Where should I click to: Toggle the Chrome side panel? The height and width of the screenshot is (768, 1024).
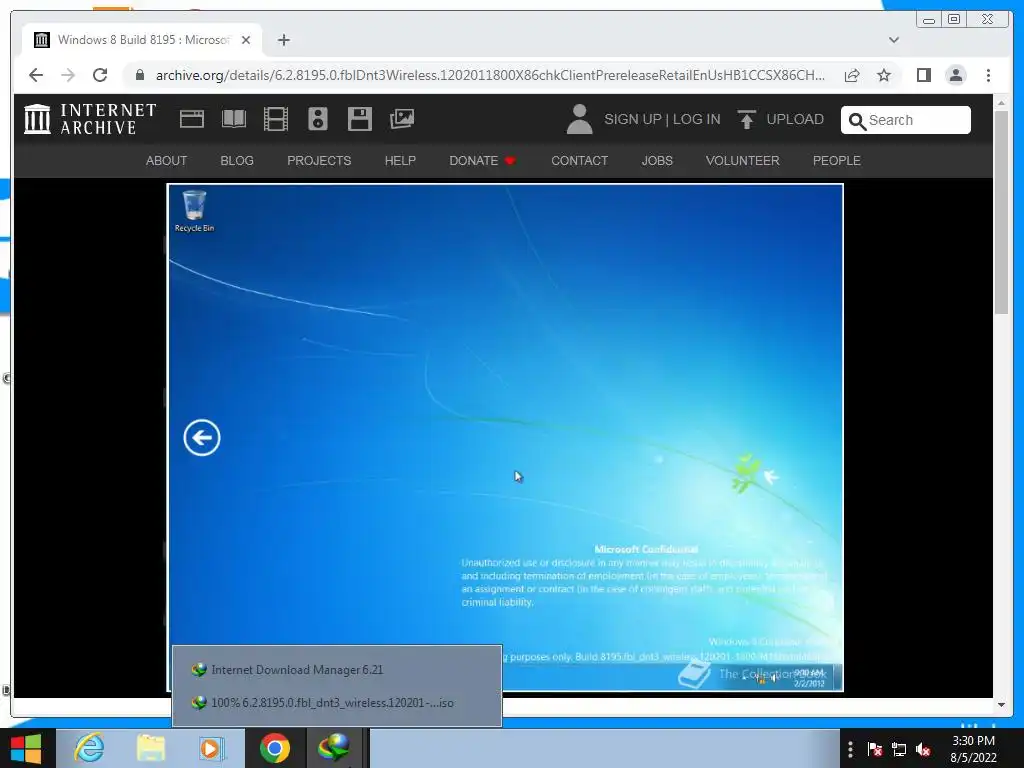923,75
